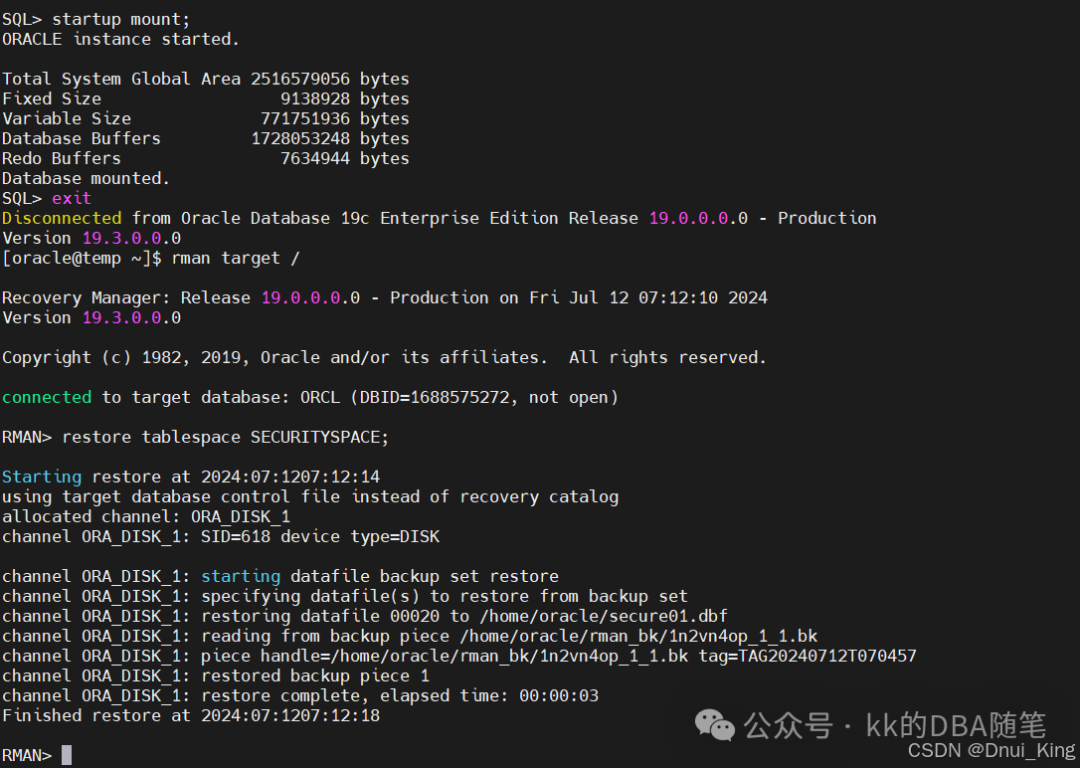The width and height of the screenshot is (1080, 768).
Task: Click the 'Database mounted.' line
Action: [x=86, y=178]
